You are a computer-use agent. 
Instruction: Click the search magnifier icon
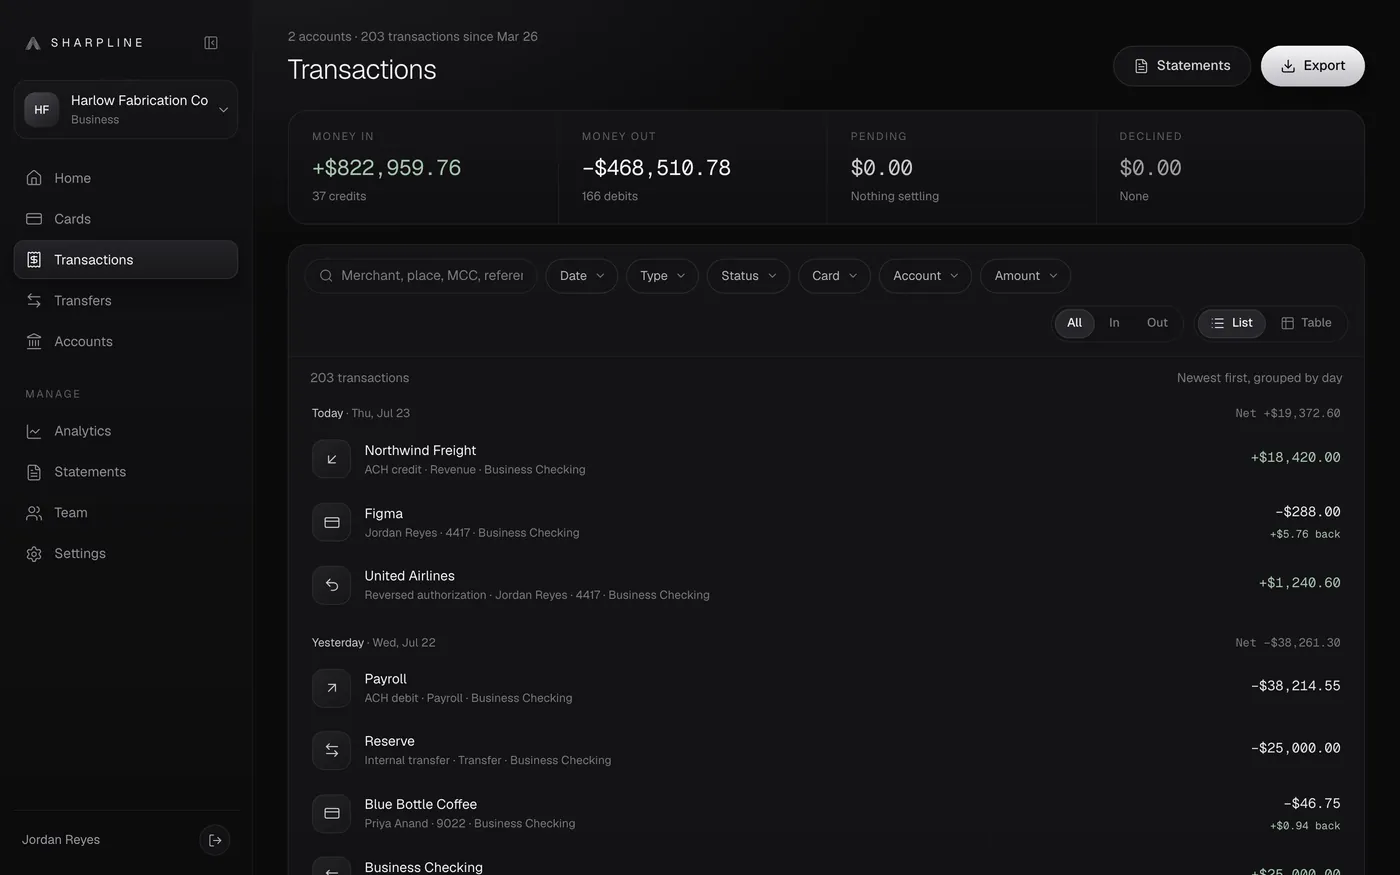[326, 276]
